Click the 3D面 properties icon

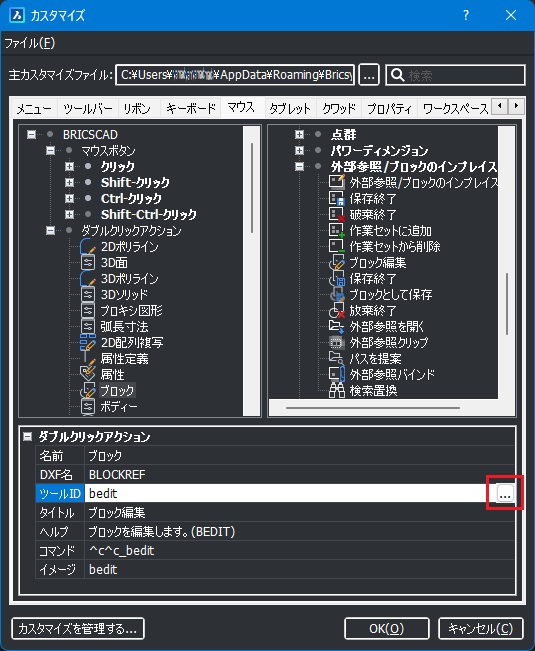point(88,263)
